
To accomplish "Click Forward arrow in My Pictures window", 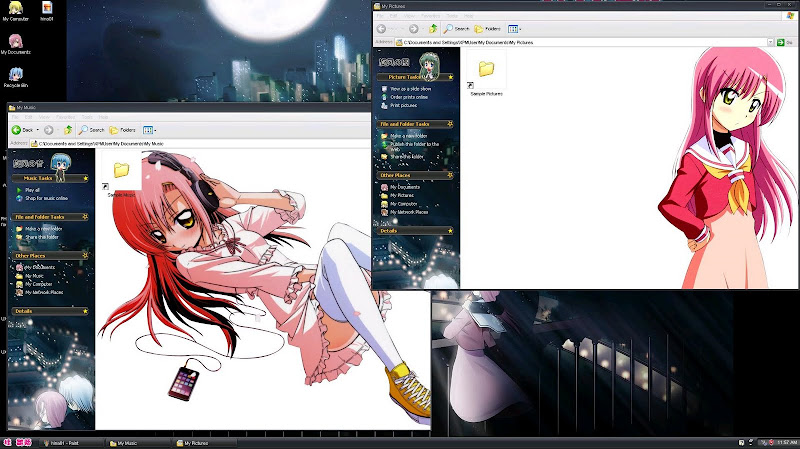I will 413,29.
